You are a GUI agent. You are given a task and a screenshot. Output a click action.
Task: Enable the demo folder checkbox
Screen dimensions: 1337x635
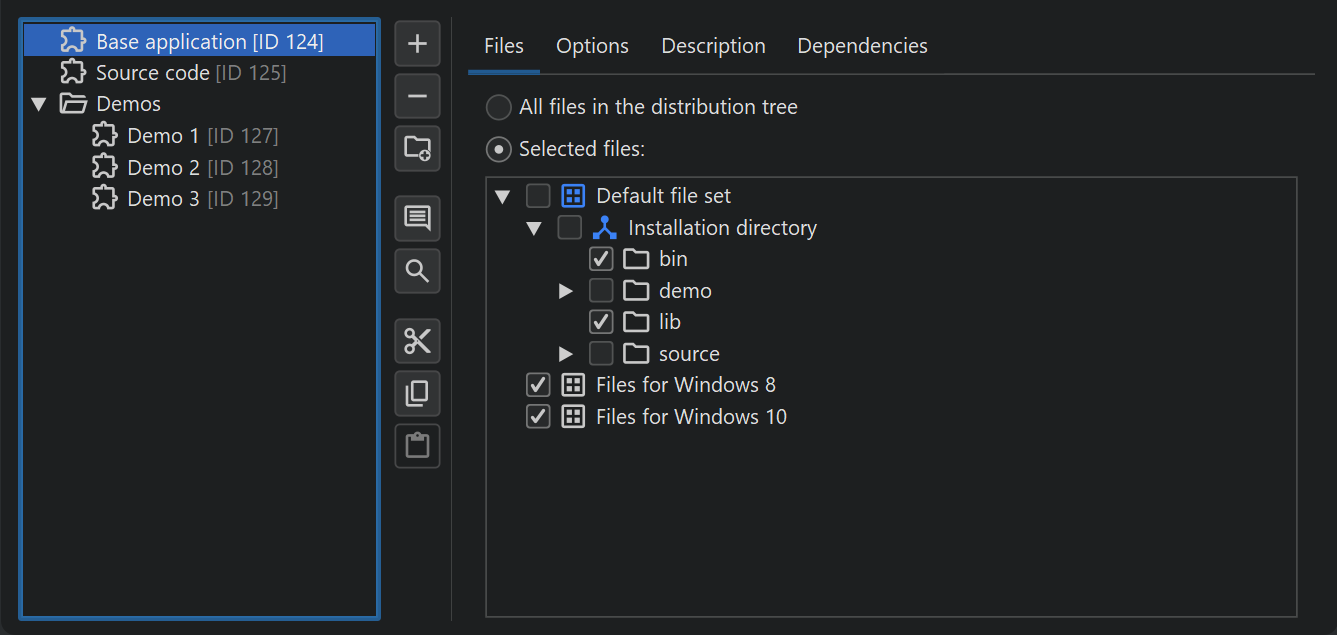click(x=601, y=291)
